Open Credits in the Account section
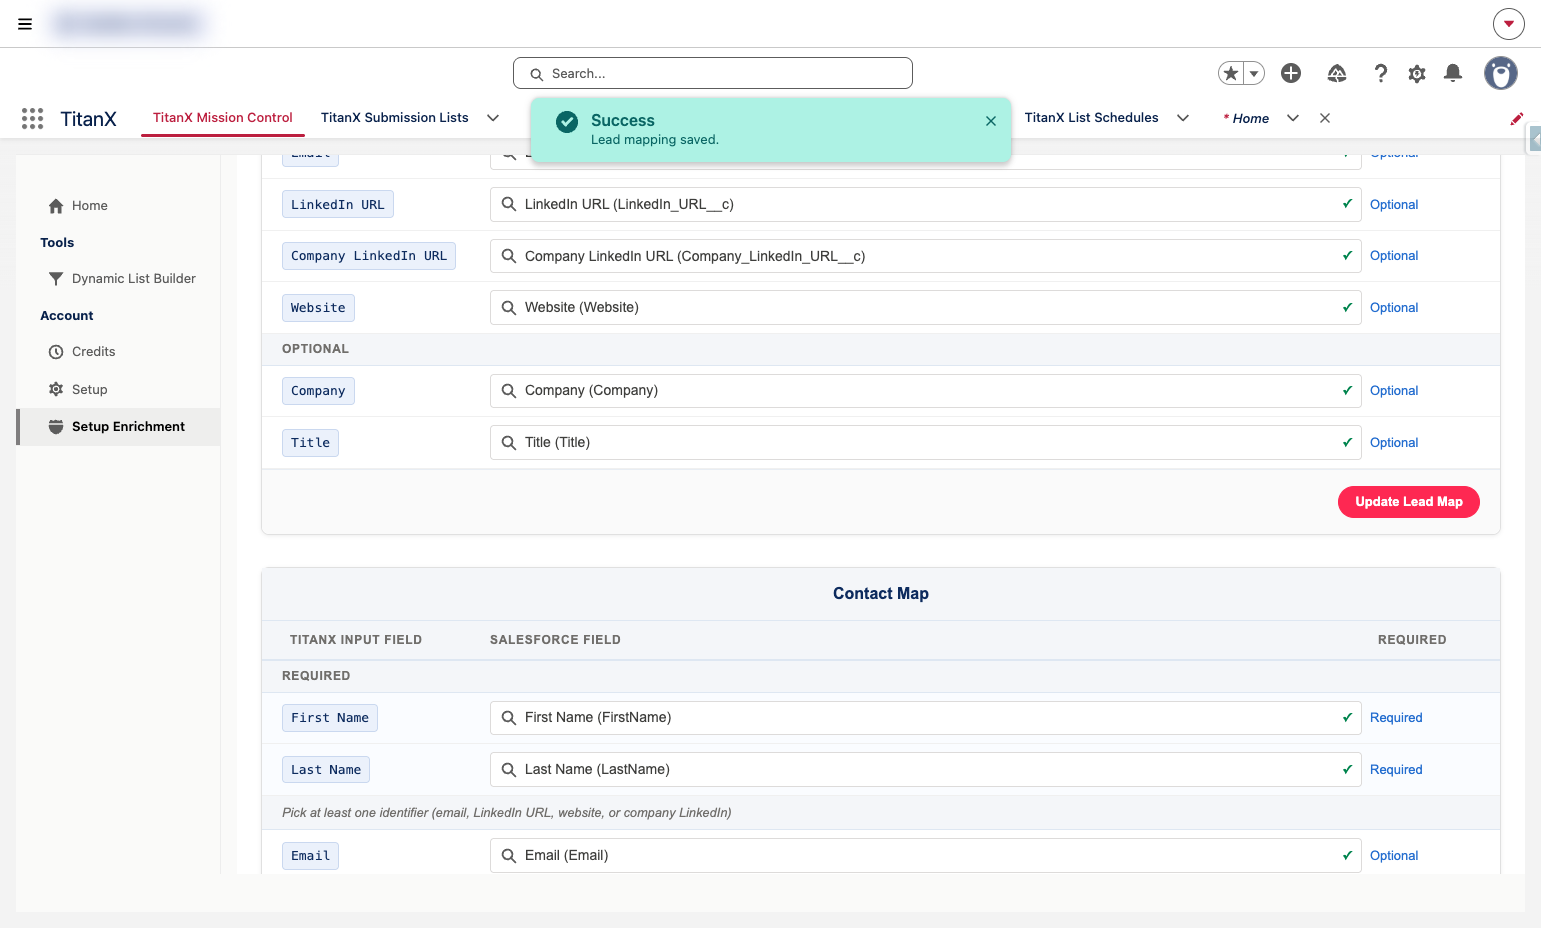The width and height of the screenshot is (1541, 928). point(93,352)
